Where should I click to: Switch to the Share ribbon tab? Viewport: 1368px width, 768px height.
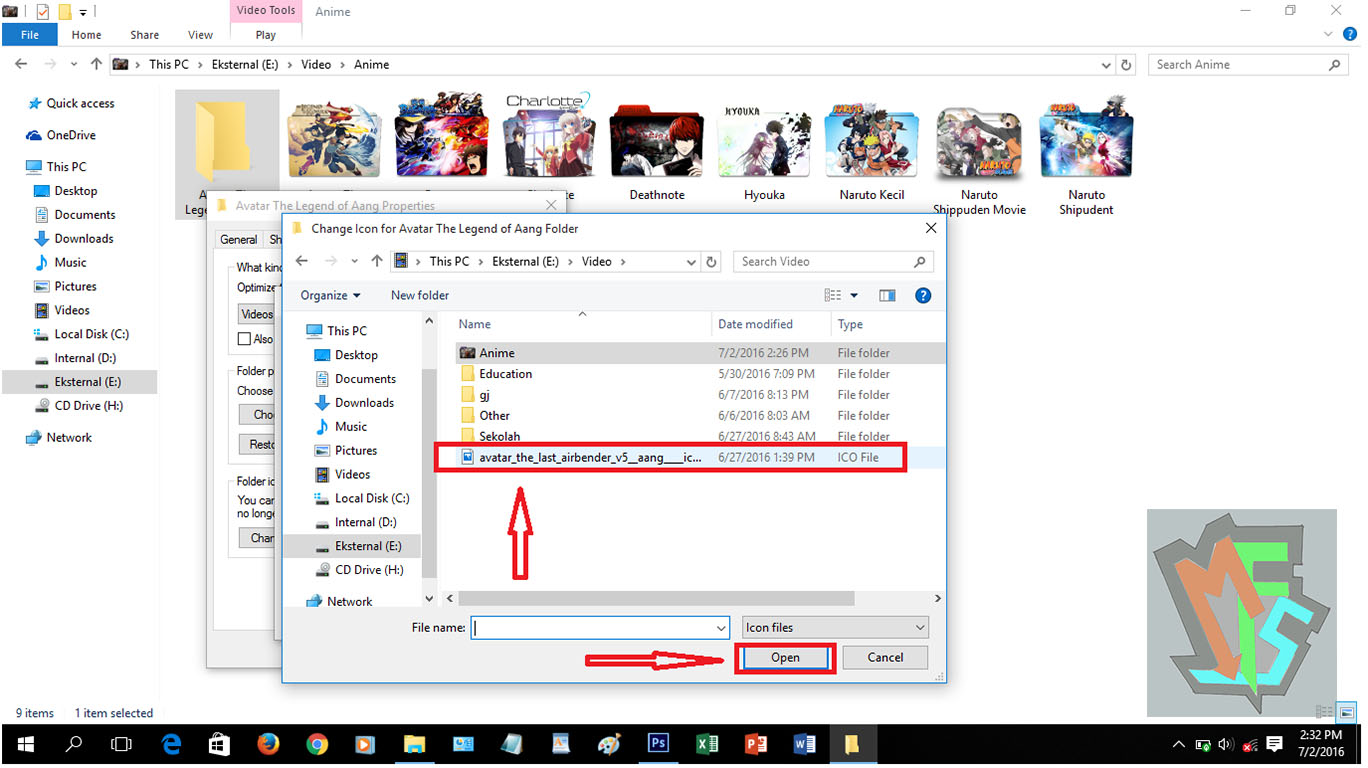click(x=145, y=35)
